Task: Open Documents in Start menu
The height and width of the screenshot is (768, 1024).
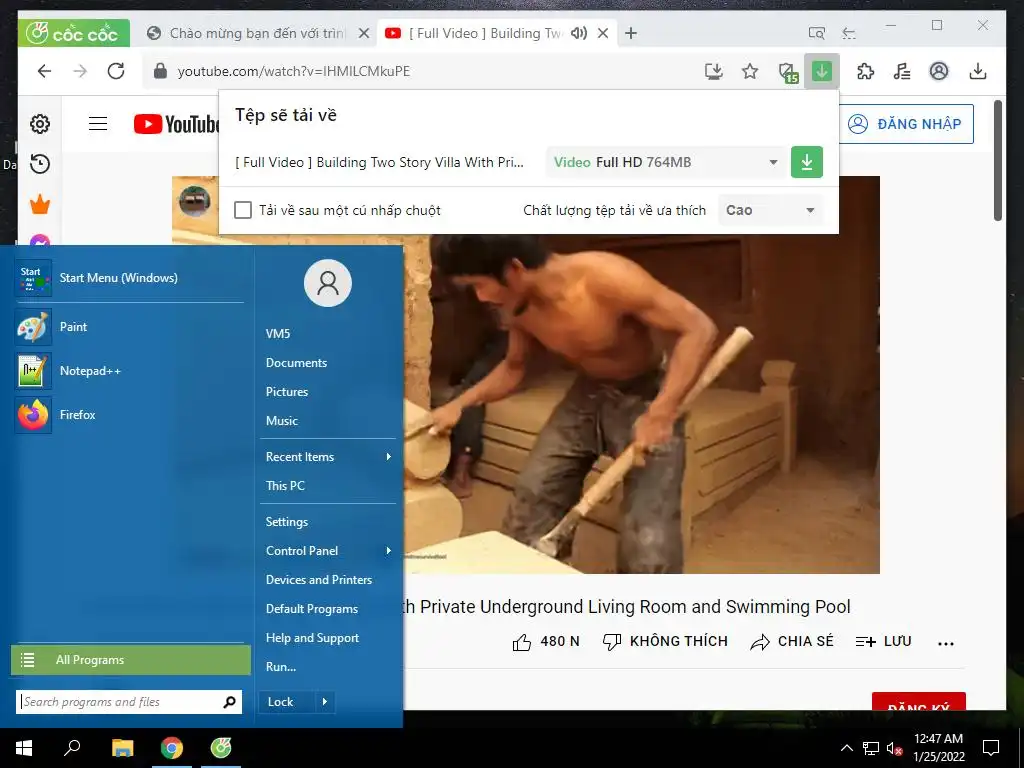Action: coord(296,362)
